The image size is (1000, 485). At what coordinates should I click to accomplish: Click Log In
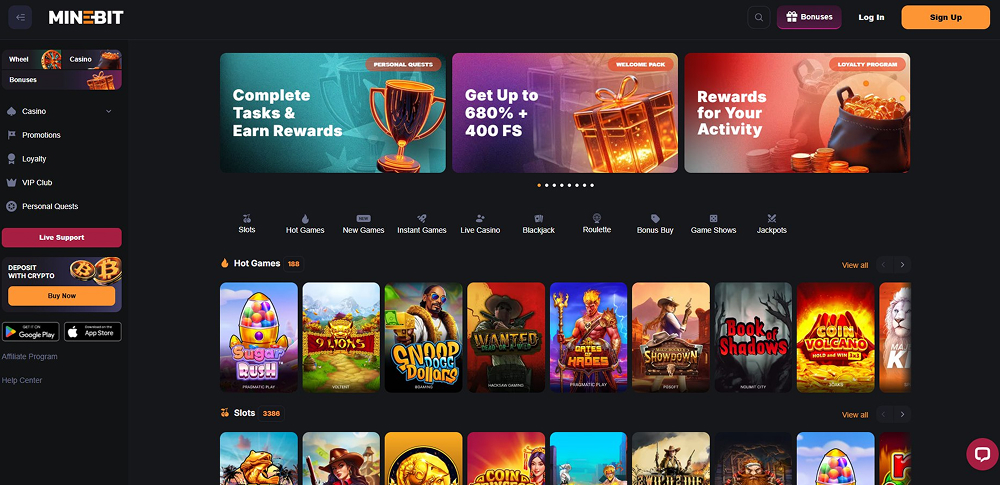(871, 17)
